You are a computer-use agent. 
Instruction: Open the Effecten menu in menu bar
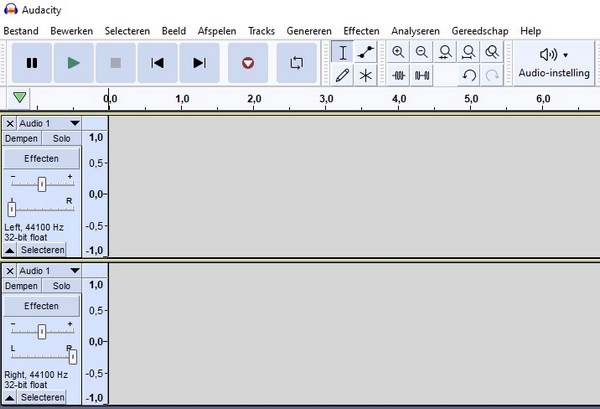click(361, 31)
